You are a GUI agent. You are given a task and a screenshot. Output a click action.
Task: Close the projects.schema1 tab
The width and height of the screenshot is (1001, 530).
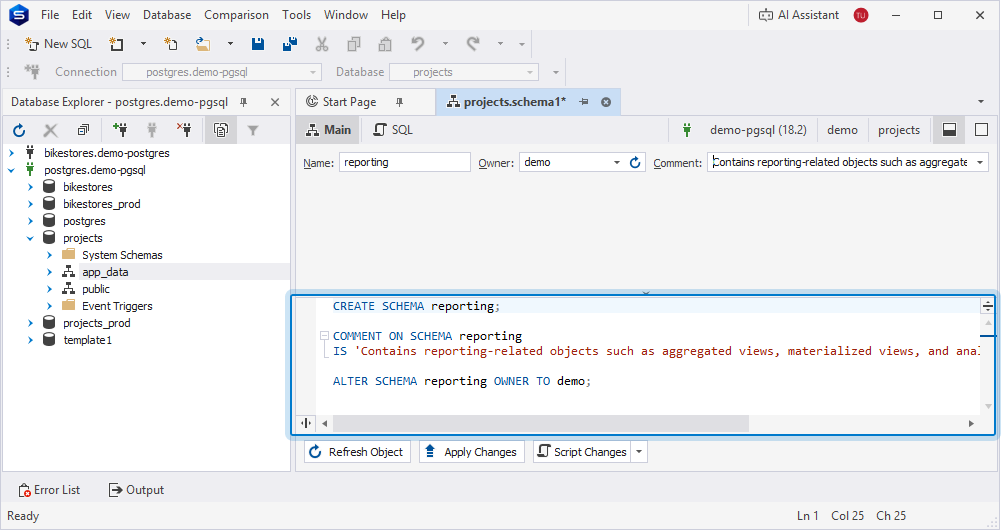(606, 102)
